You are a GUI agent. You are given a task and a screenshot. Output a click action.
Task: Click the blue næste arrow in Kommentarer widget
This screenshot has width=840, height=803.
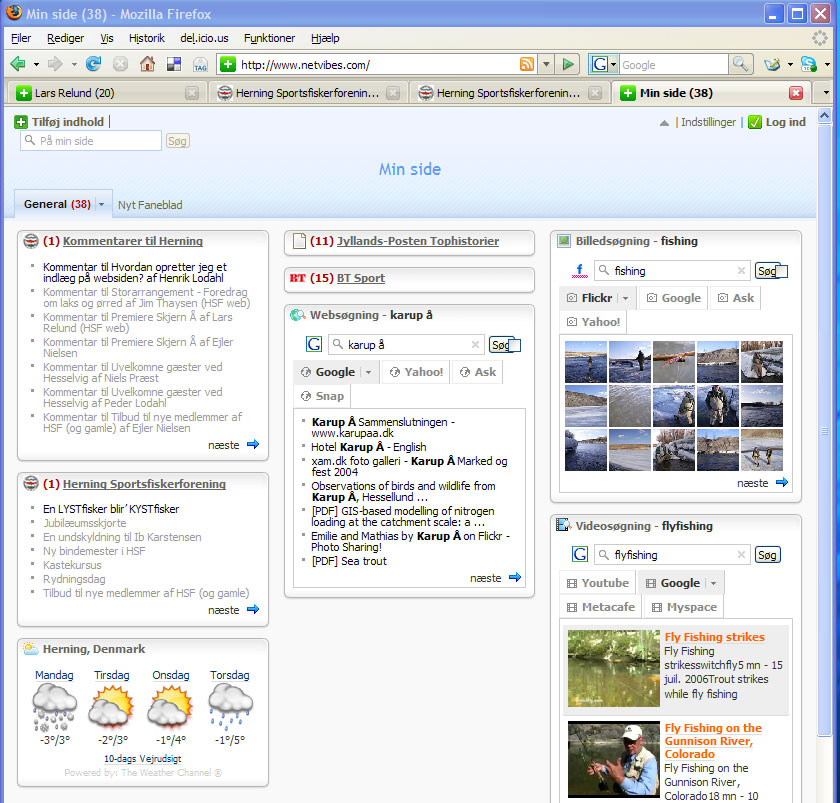(x=252, y=444)
